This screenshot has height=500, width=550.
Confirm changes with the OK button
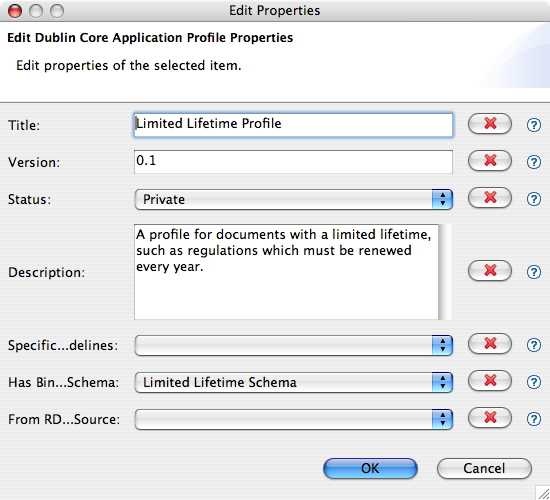tap(370, 468)
